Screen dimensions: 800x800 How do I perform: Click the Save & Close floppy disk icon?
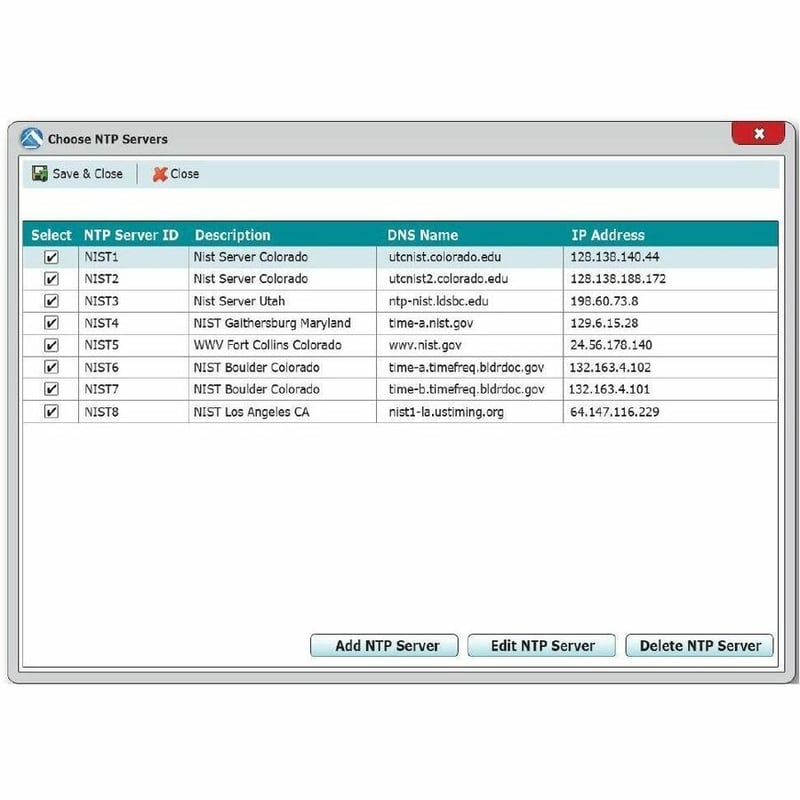coord(39,173)
